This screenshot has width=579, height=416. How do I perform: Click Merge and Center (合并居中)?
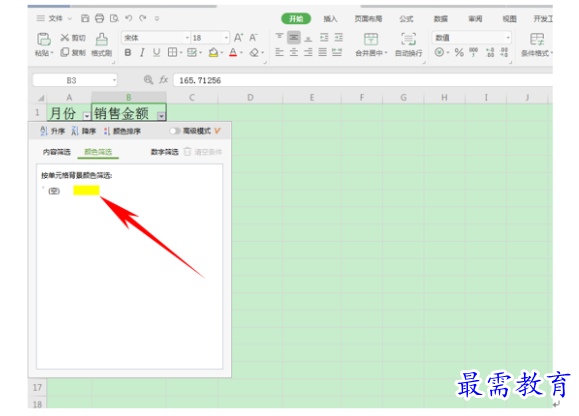[371, 45]
